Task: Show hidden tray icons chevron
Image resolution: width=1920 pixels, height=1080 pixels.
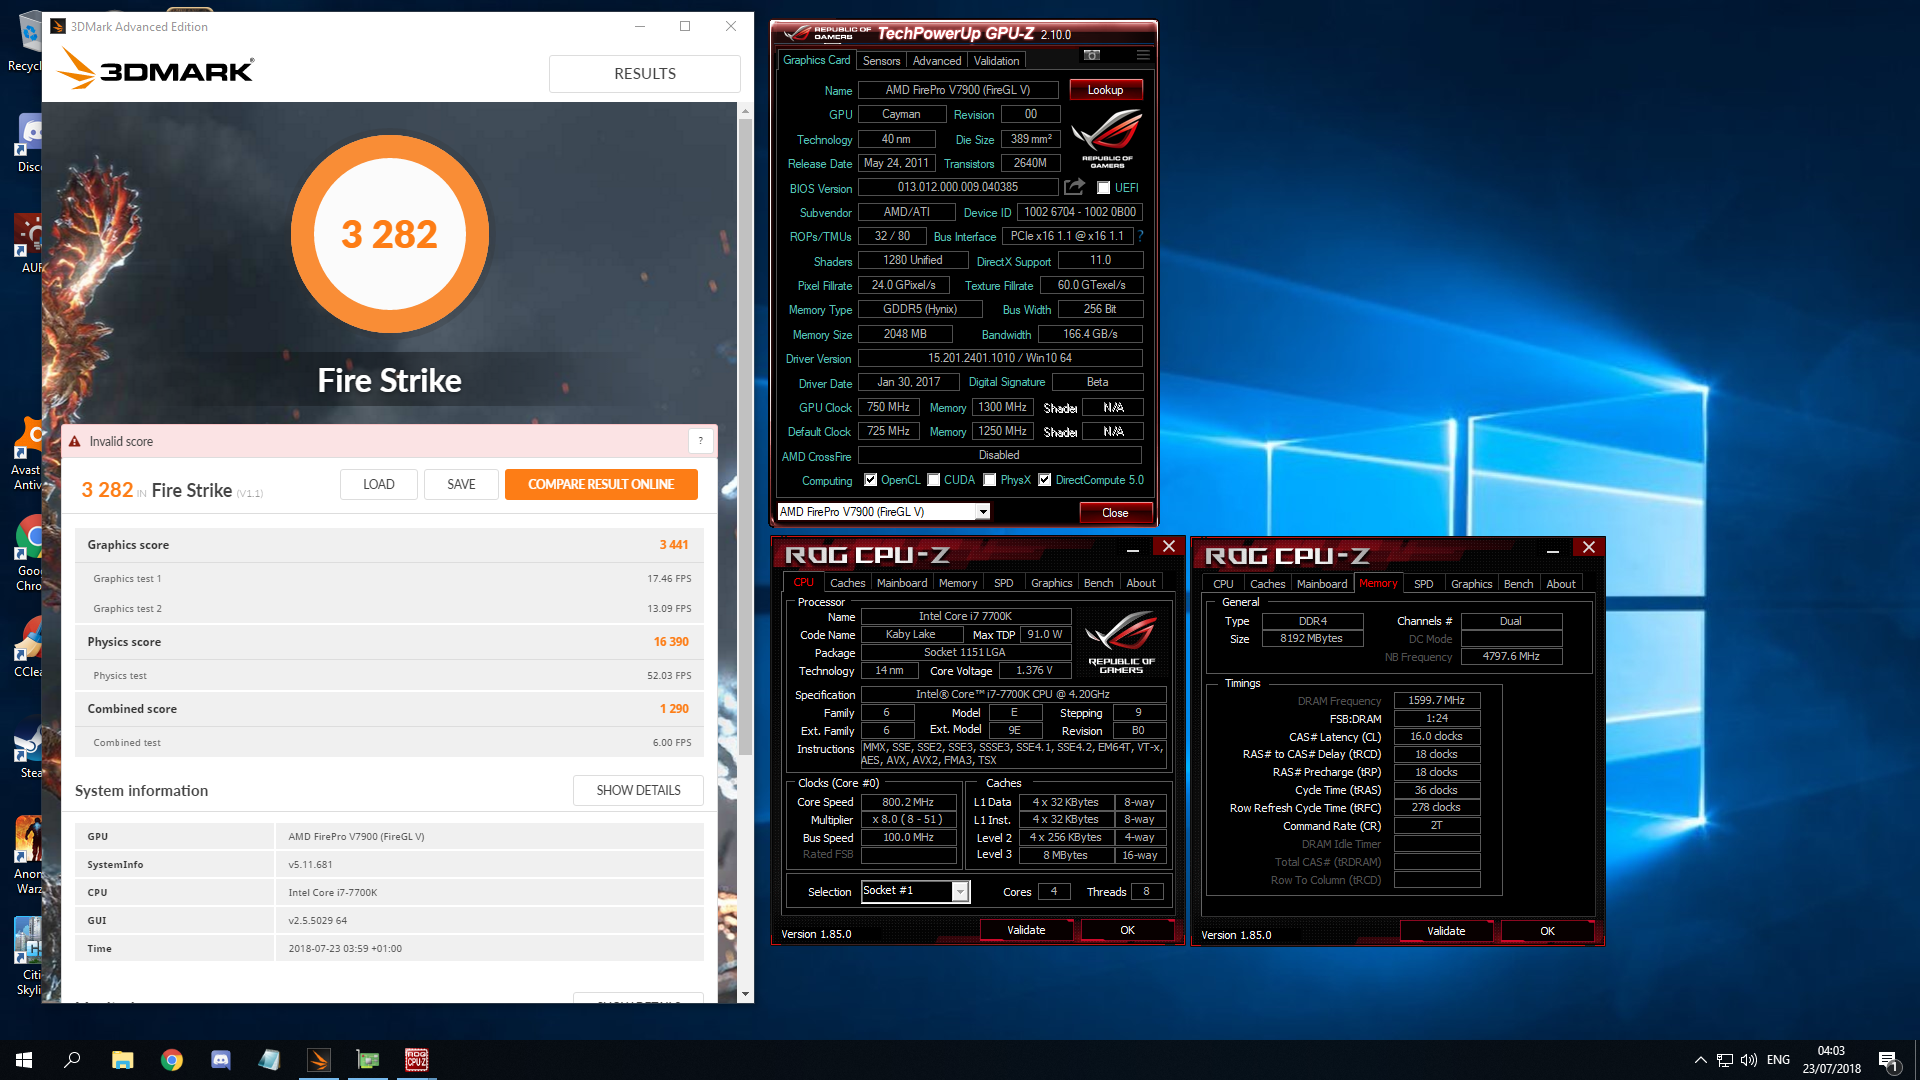Action: [x=1700, y=1060]
